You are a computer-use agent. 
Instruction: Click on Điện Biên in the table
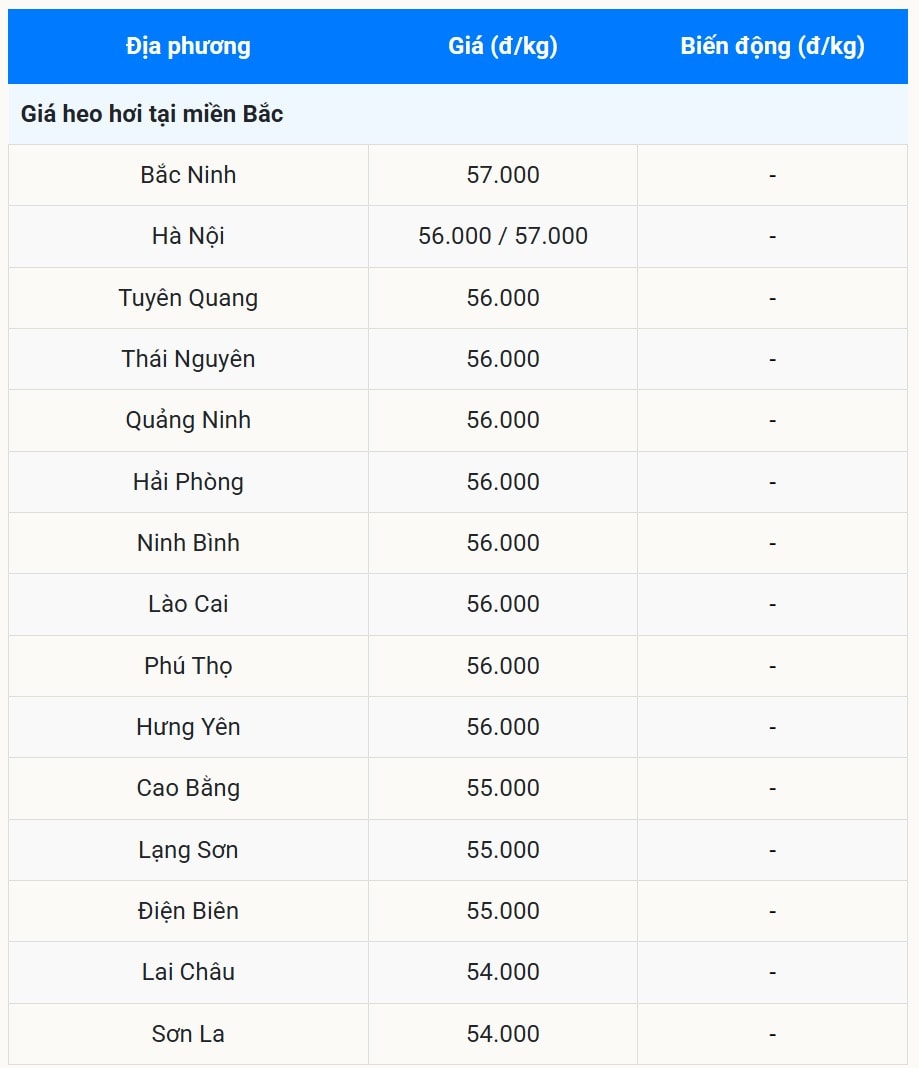tap(188, 911)
